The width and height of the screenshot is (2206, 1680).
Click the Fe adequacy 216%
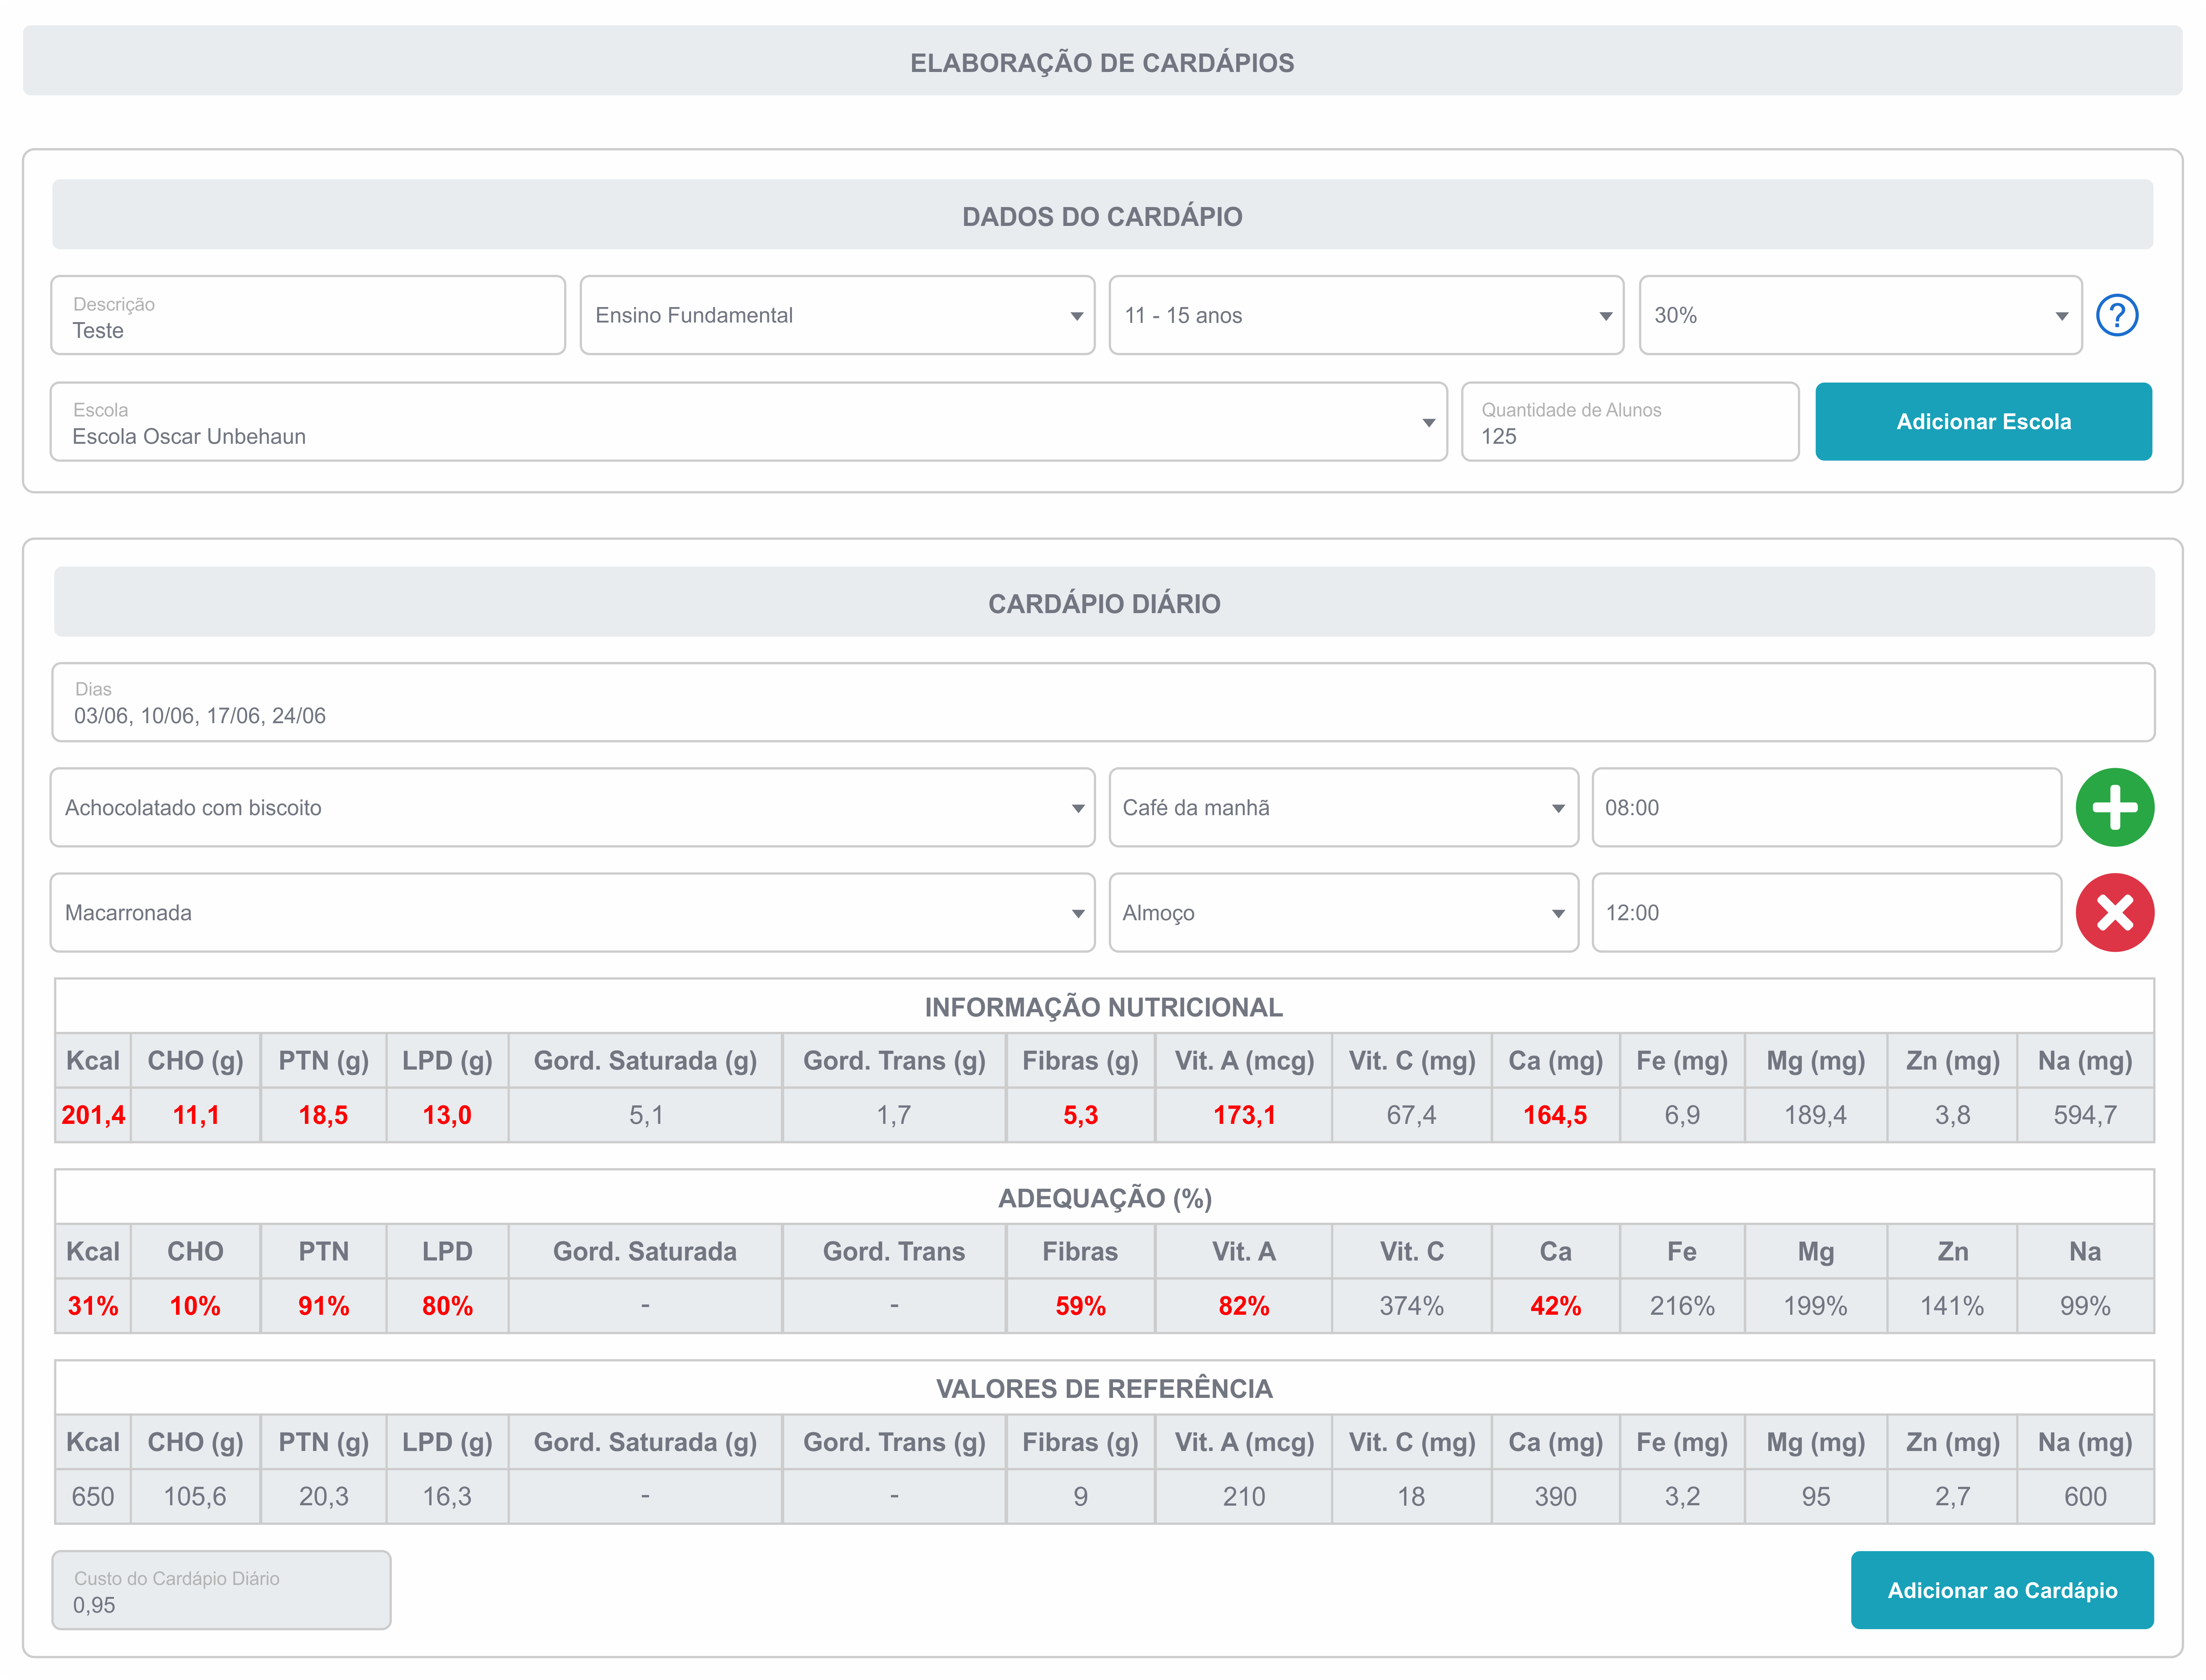[x=1682, y=1305]
